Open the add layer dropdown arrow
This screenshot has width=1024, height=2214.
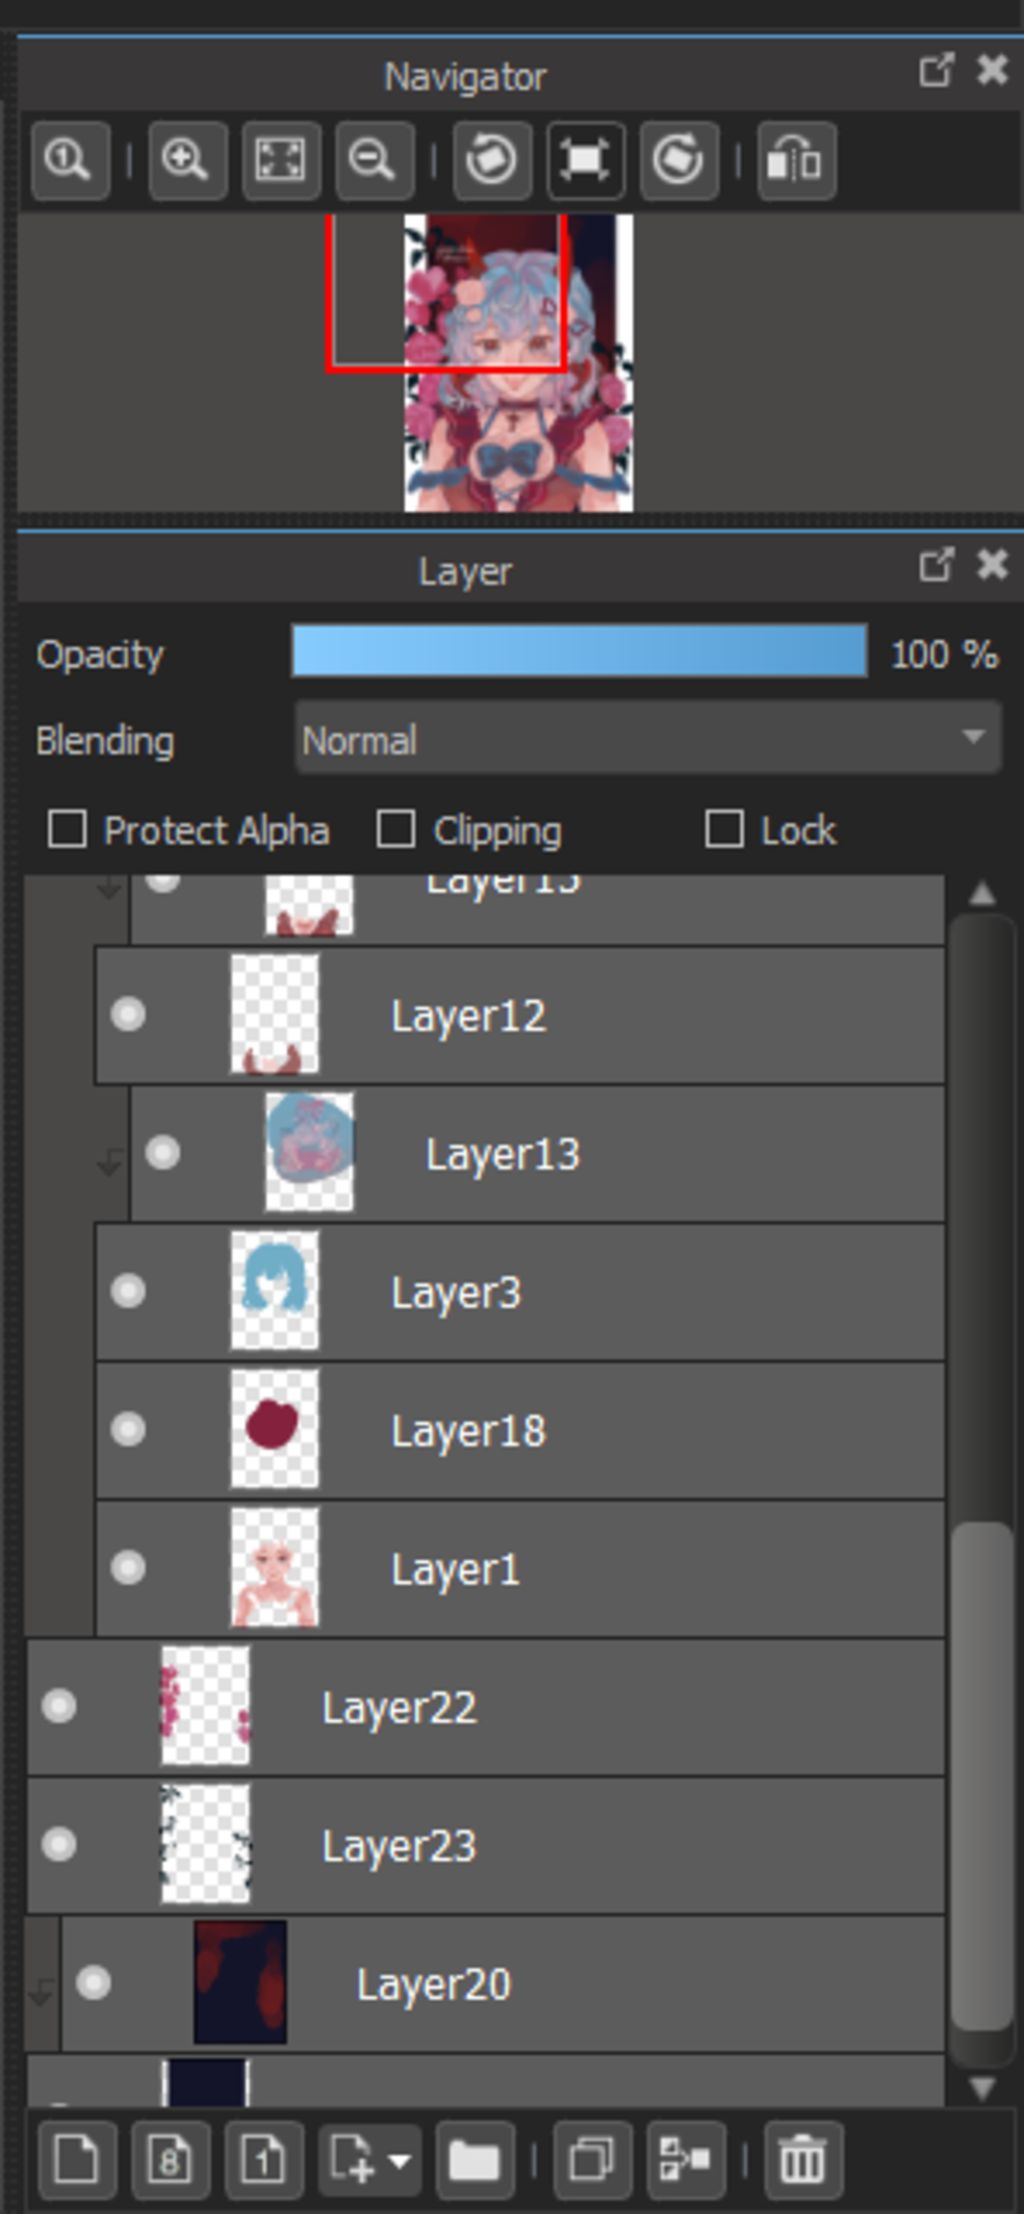pyautogui.click(x=399, y=2162)
